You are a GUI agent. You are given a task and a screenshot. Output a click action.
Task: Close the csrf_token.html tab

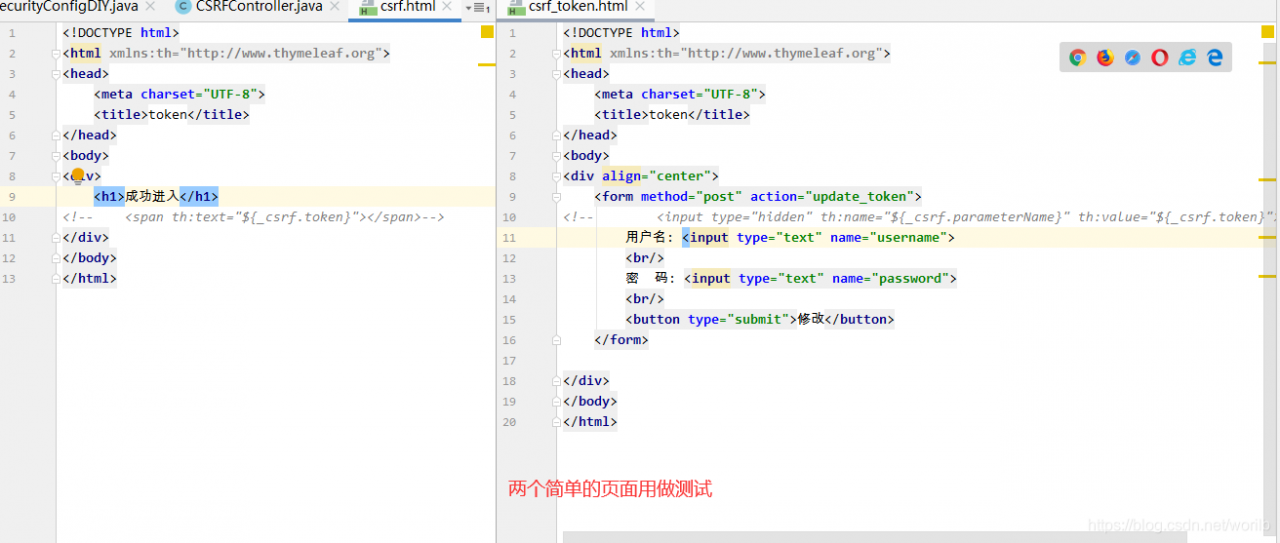coord(638,7)
